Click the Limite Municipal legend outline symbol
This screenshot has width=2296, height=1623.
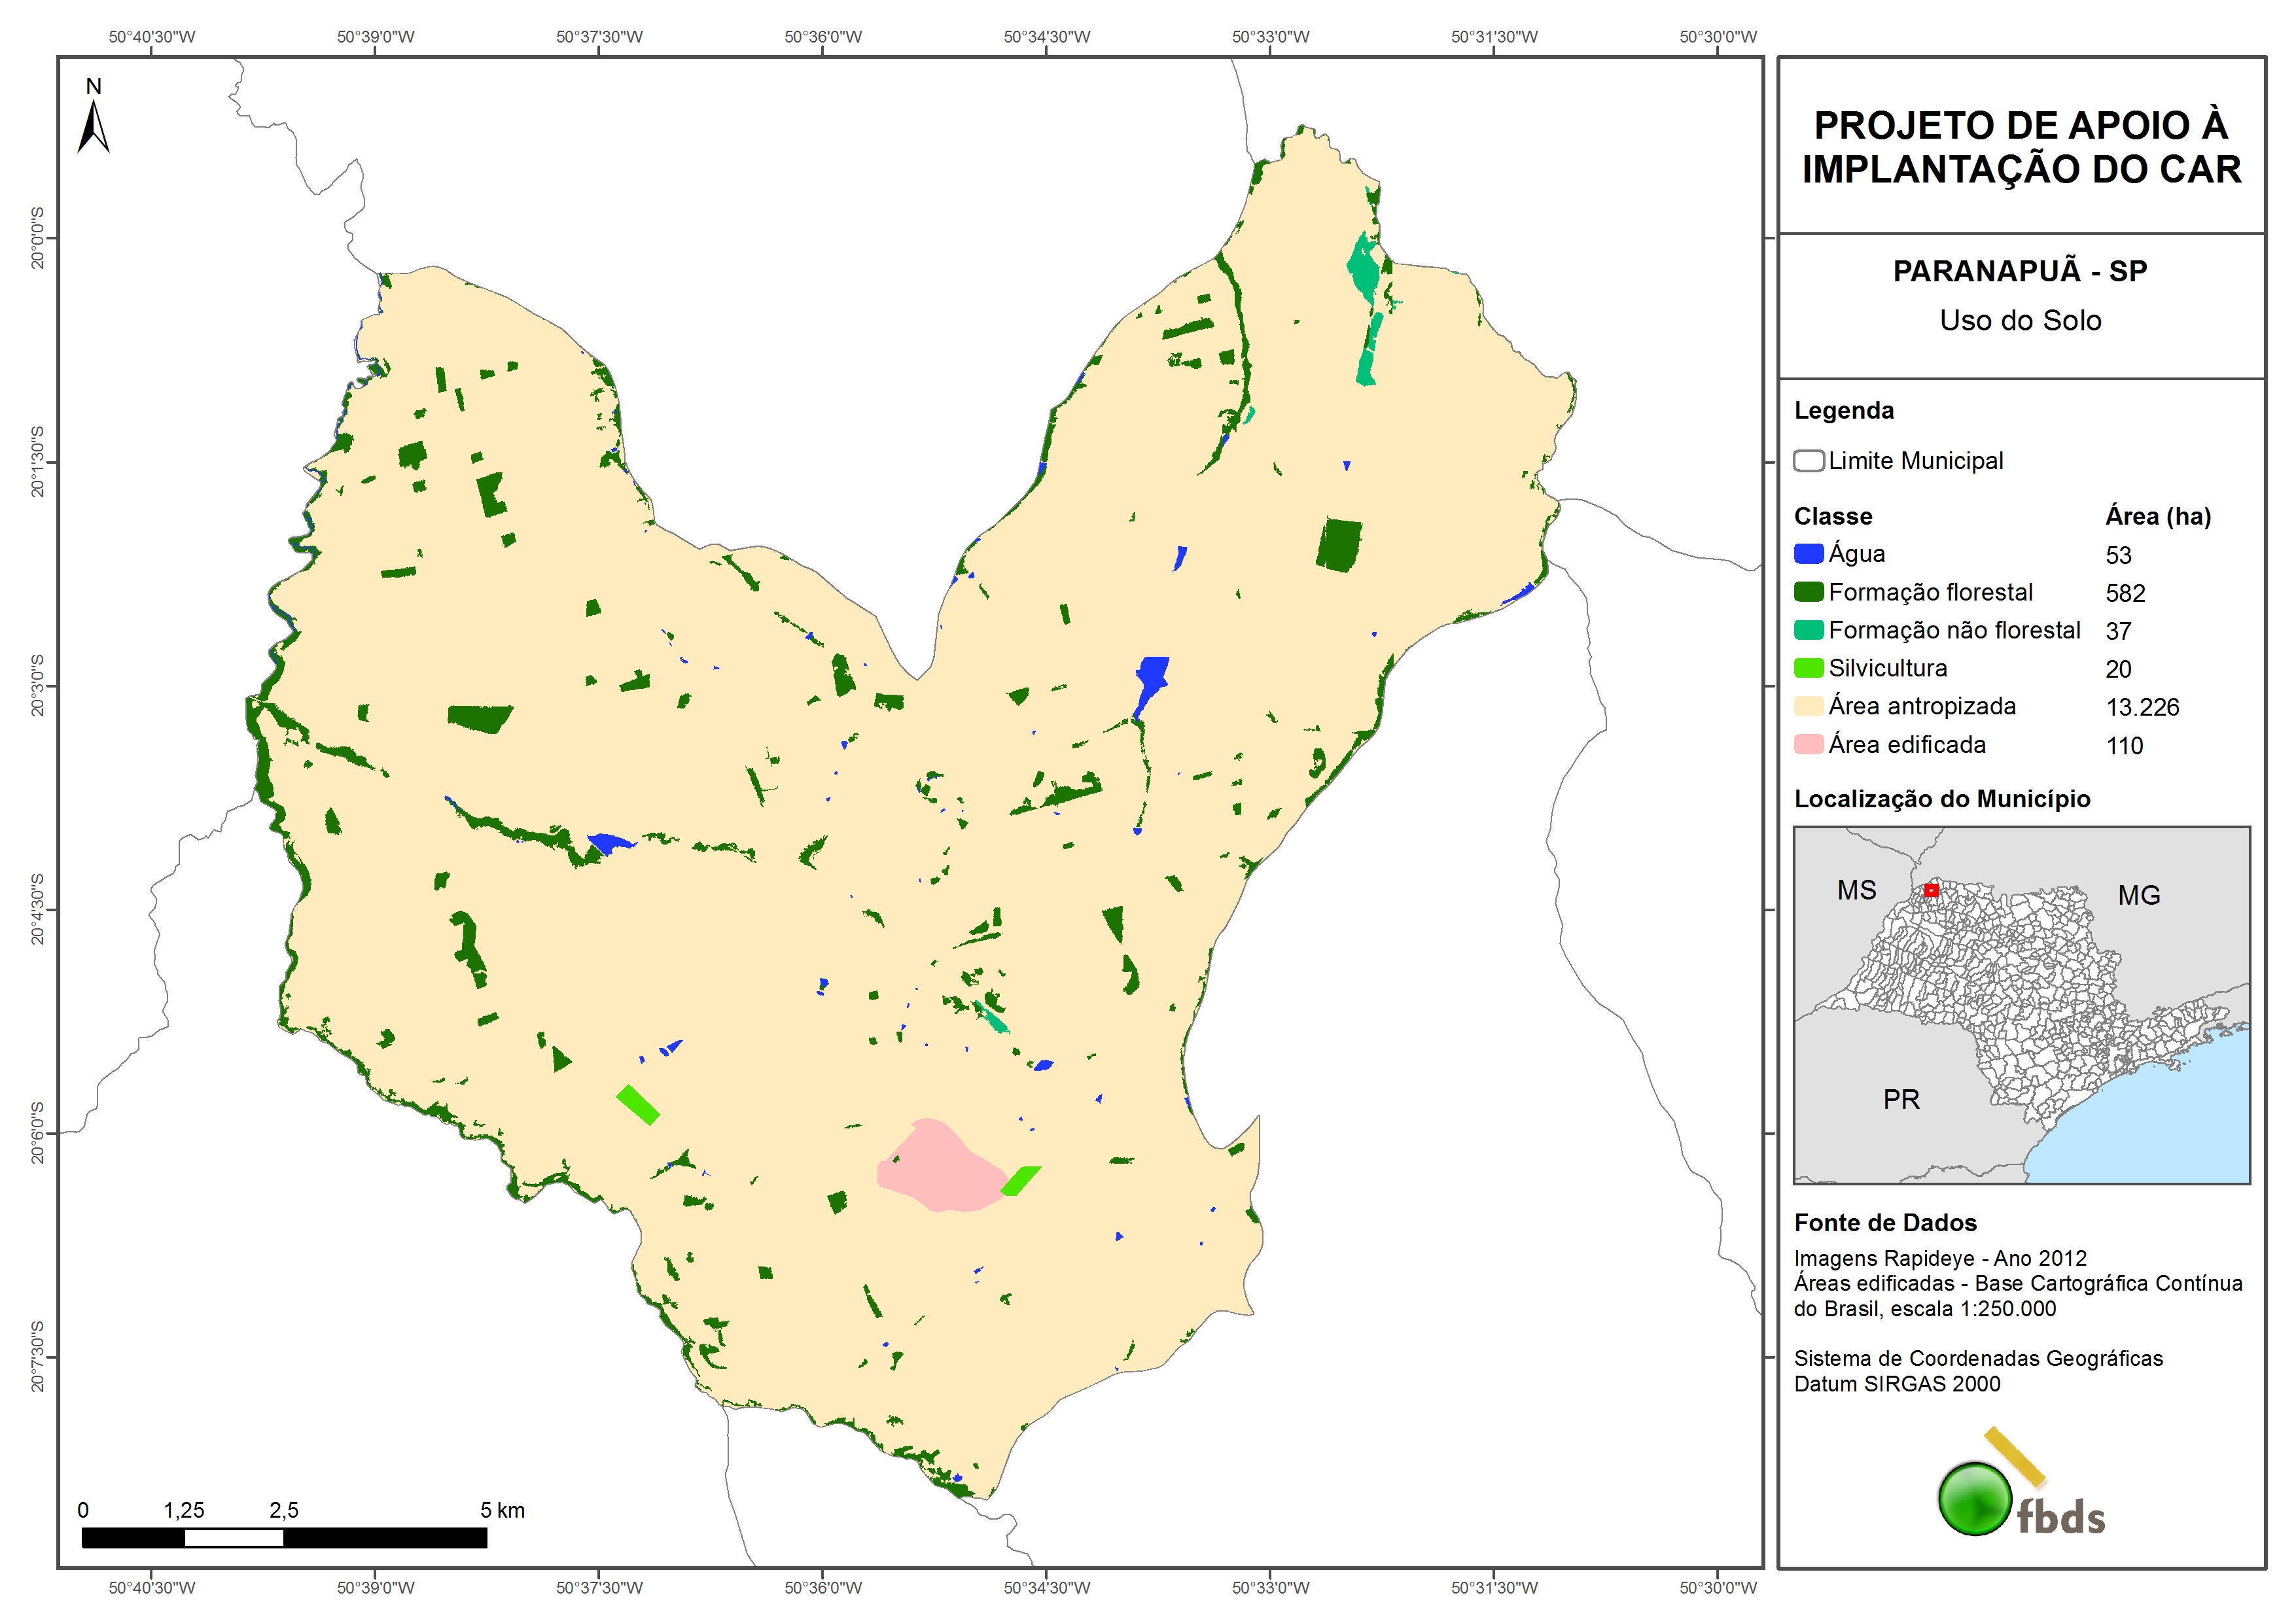tap(1808, 461)
